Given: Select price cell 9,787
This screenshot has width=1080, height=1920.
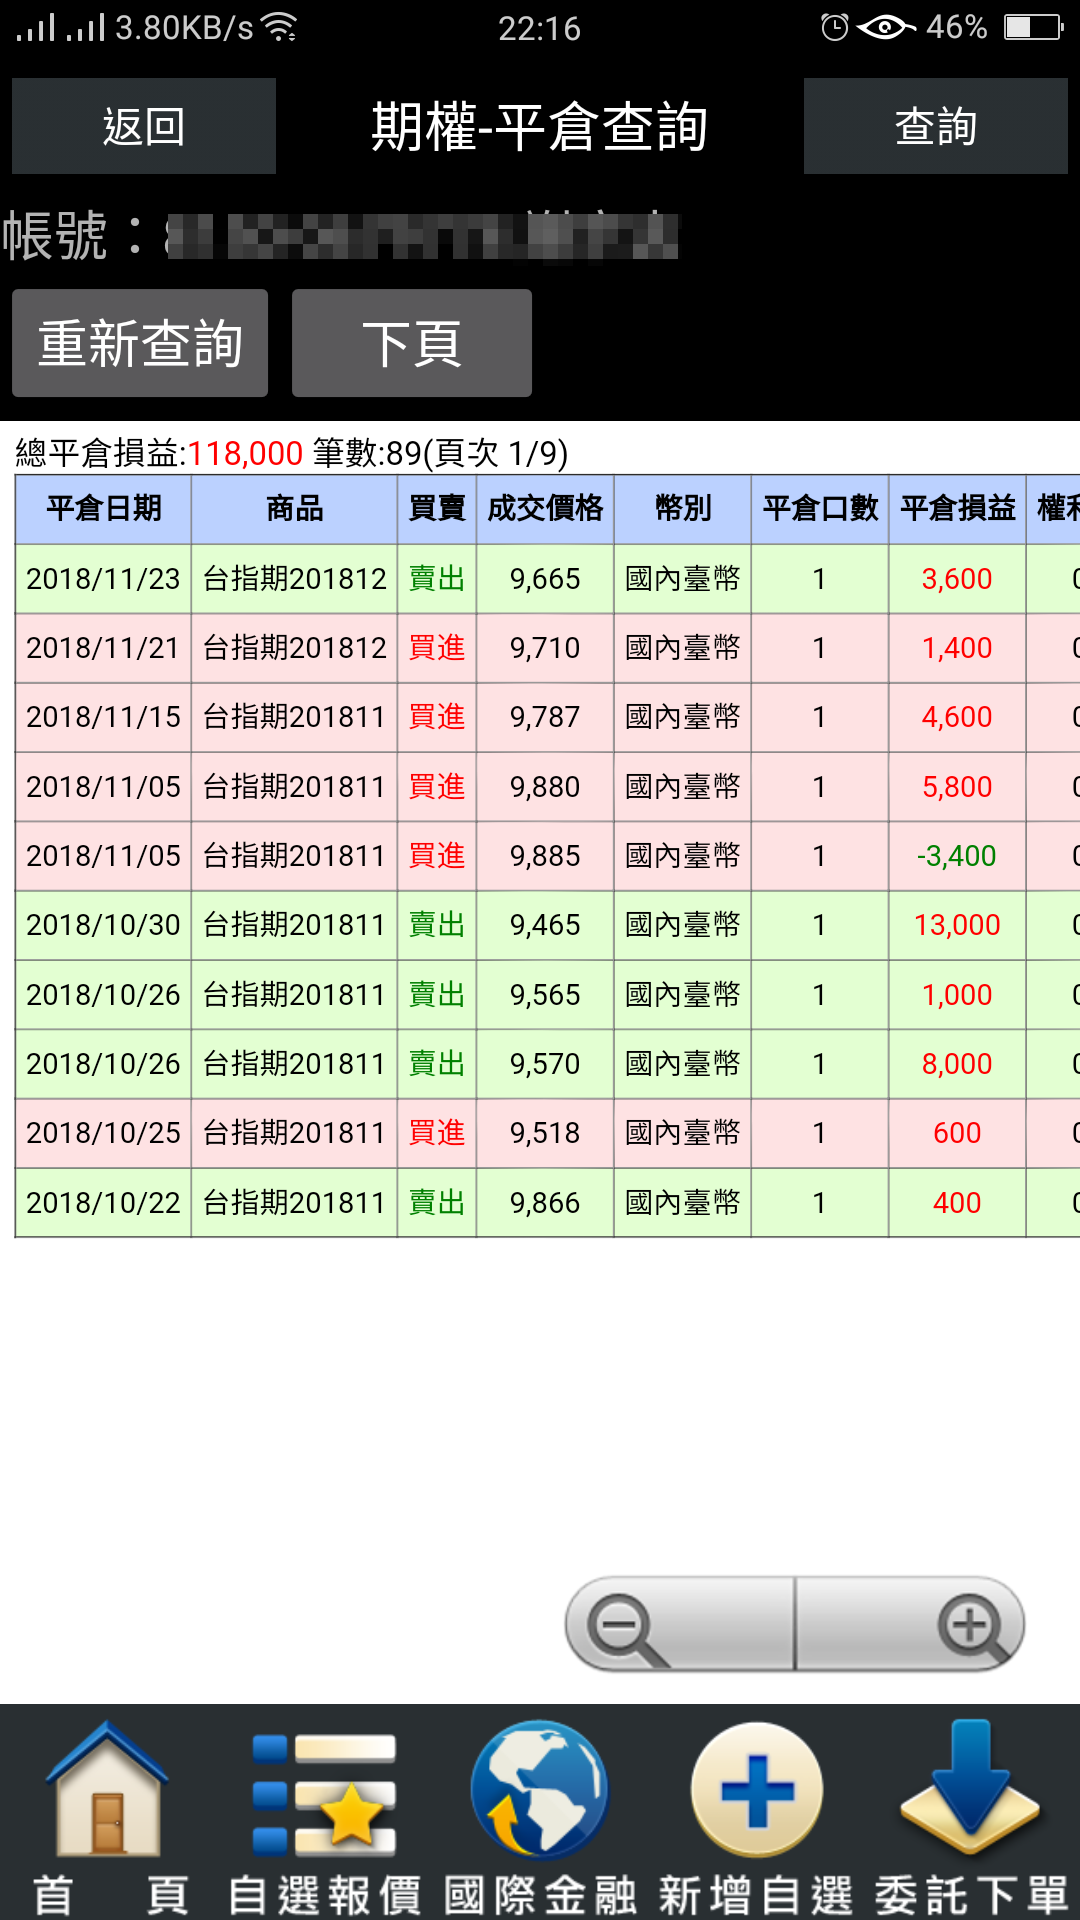Looking at the screenshot, I should click(x=545, y=717).
